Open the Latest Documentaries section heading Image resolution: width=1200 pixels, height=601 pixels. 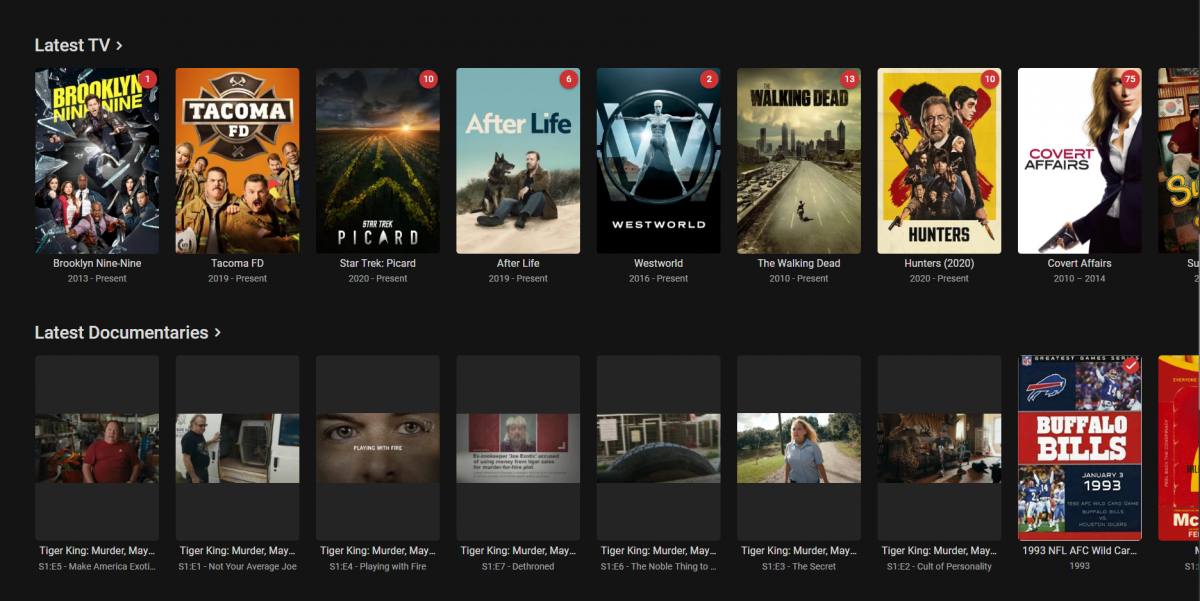pyautogui.click(x=121, y=332)
